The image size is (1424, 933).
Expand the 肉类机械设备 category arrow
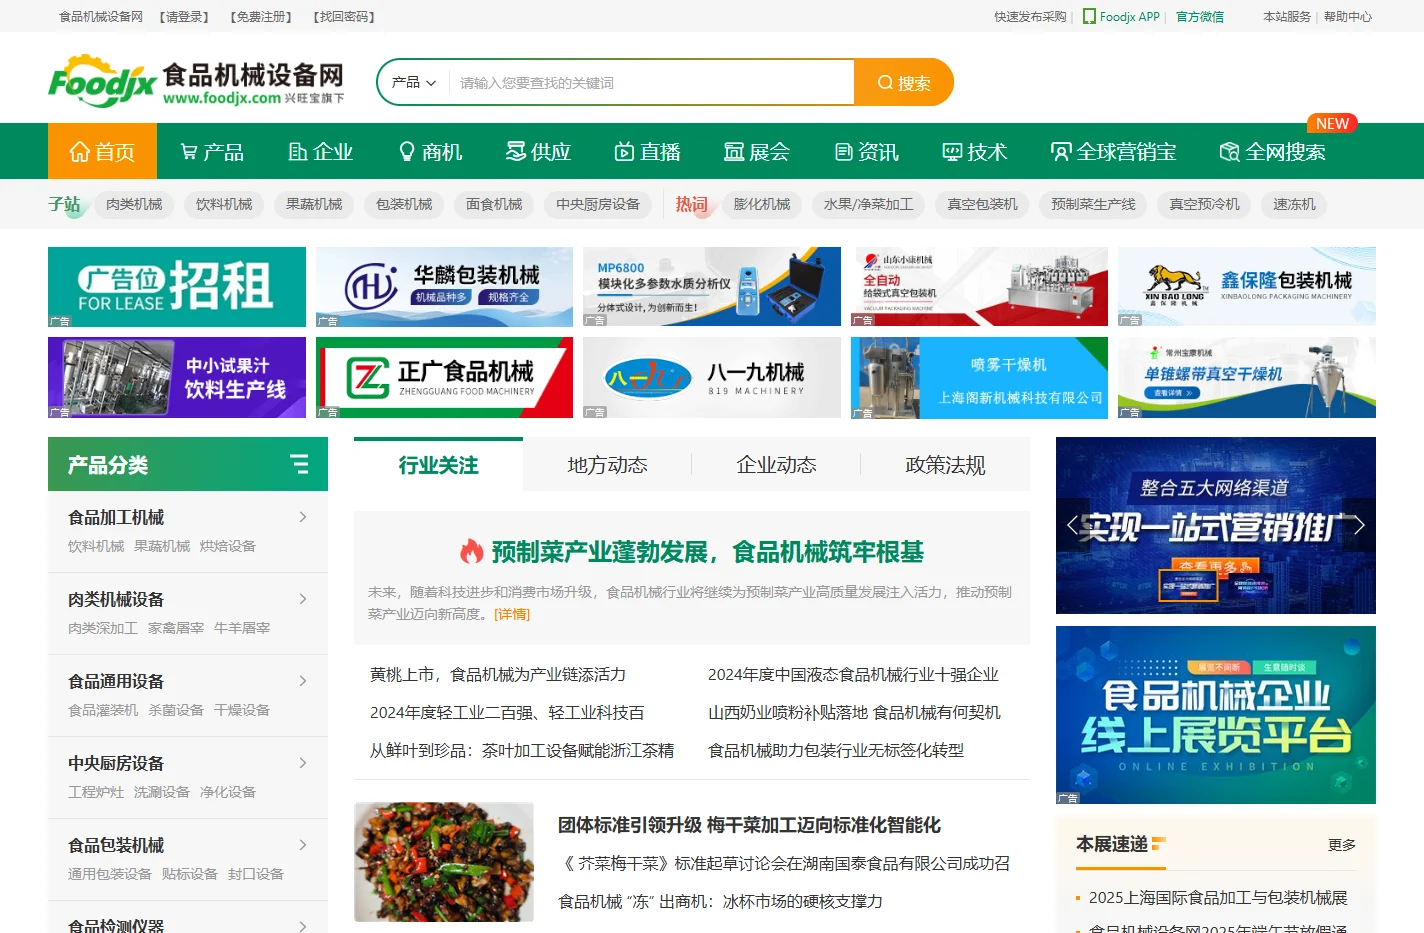coord(303,599)
